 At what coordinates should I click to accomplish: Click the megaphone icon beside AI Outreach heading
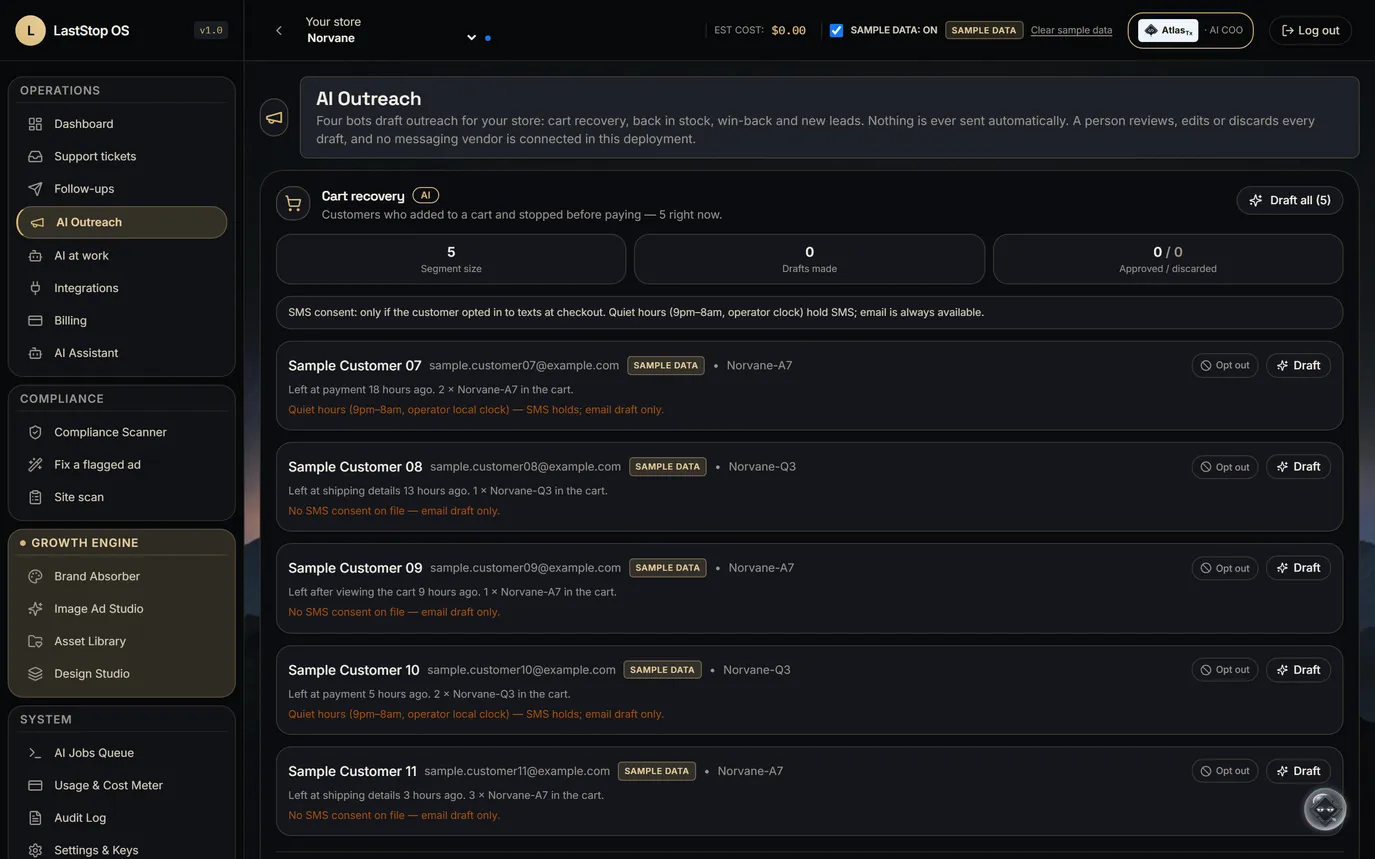pos(274,118)
